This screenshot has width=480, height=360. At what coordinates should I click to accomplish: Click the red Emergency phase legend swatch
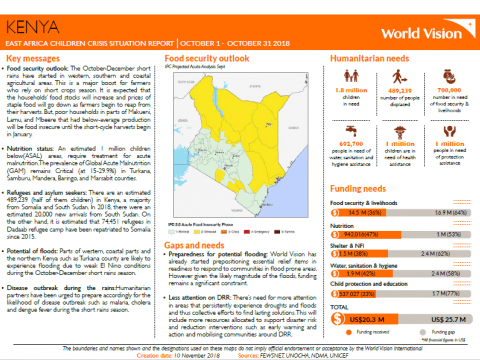pos(247,232)
